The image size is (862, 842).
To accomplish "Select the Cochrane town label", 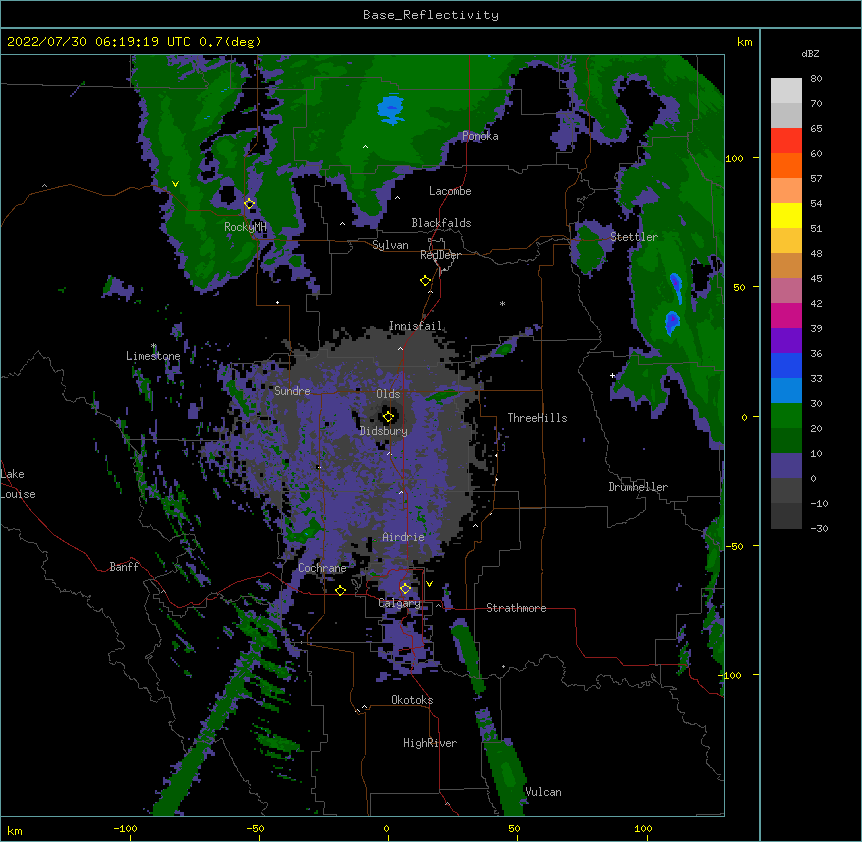I will (x=322, y=568).
